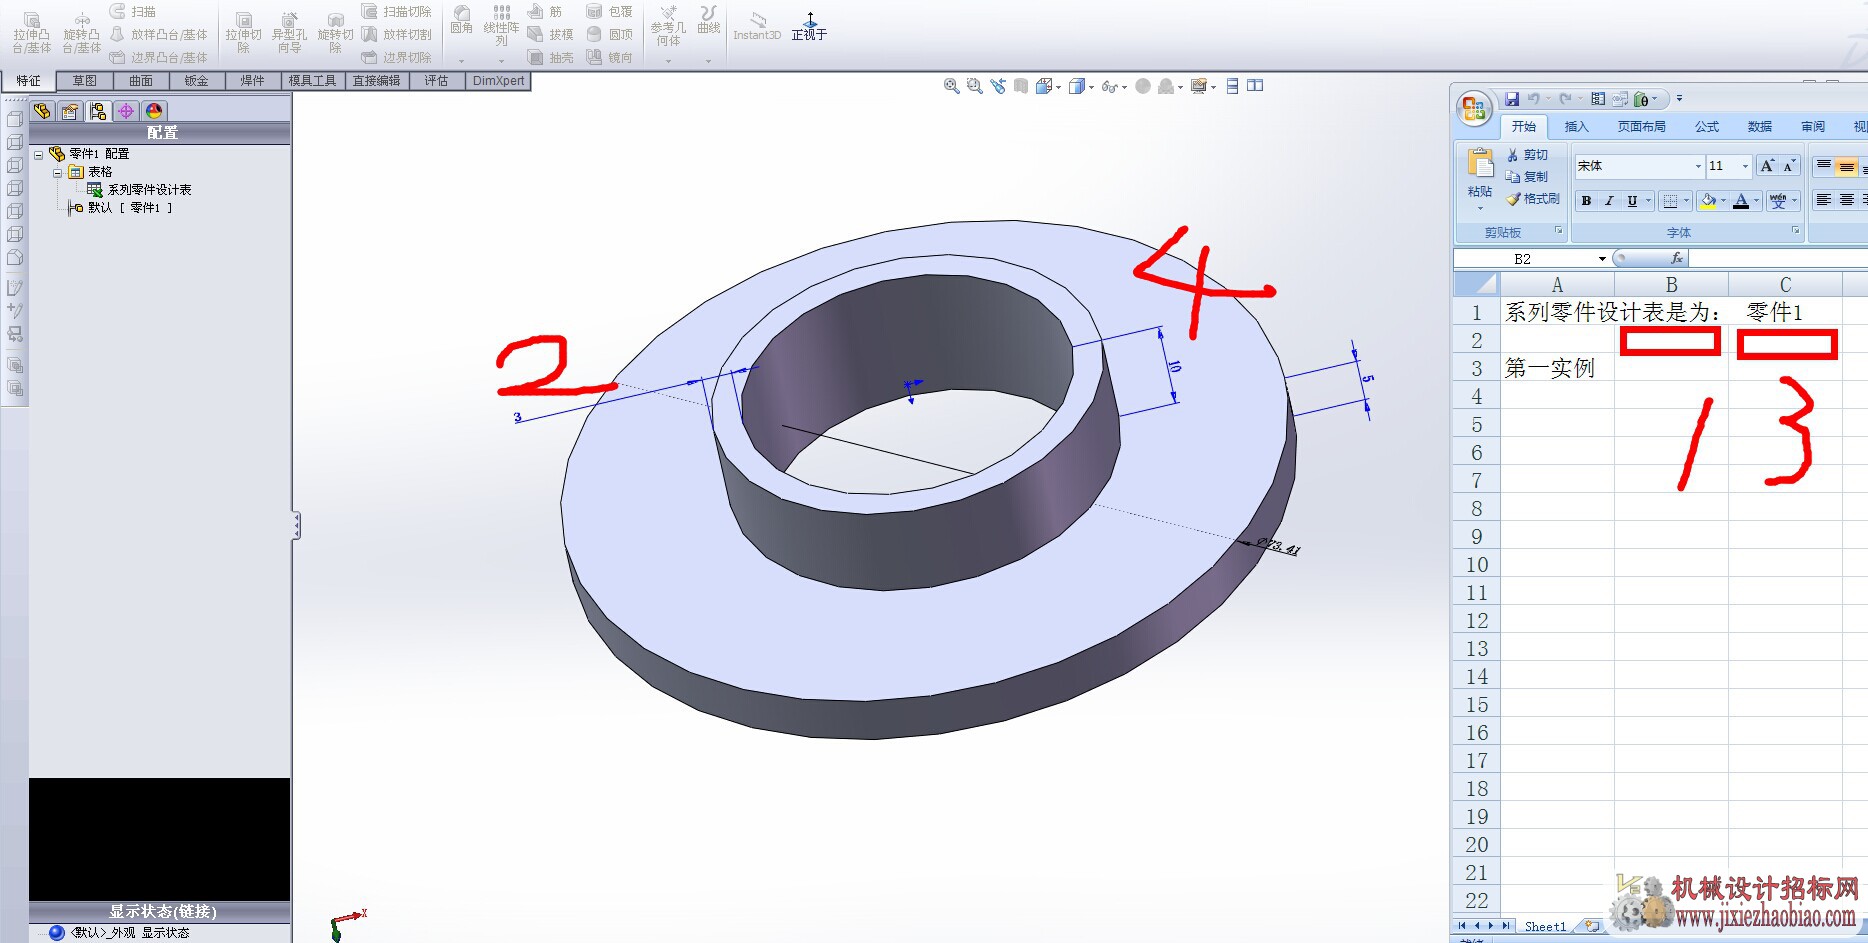Collapse the 零件1 配置 tree node
Image resolution: width=1868 pixels, height=943 pixels.
pos(39,154)
